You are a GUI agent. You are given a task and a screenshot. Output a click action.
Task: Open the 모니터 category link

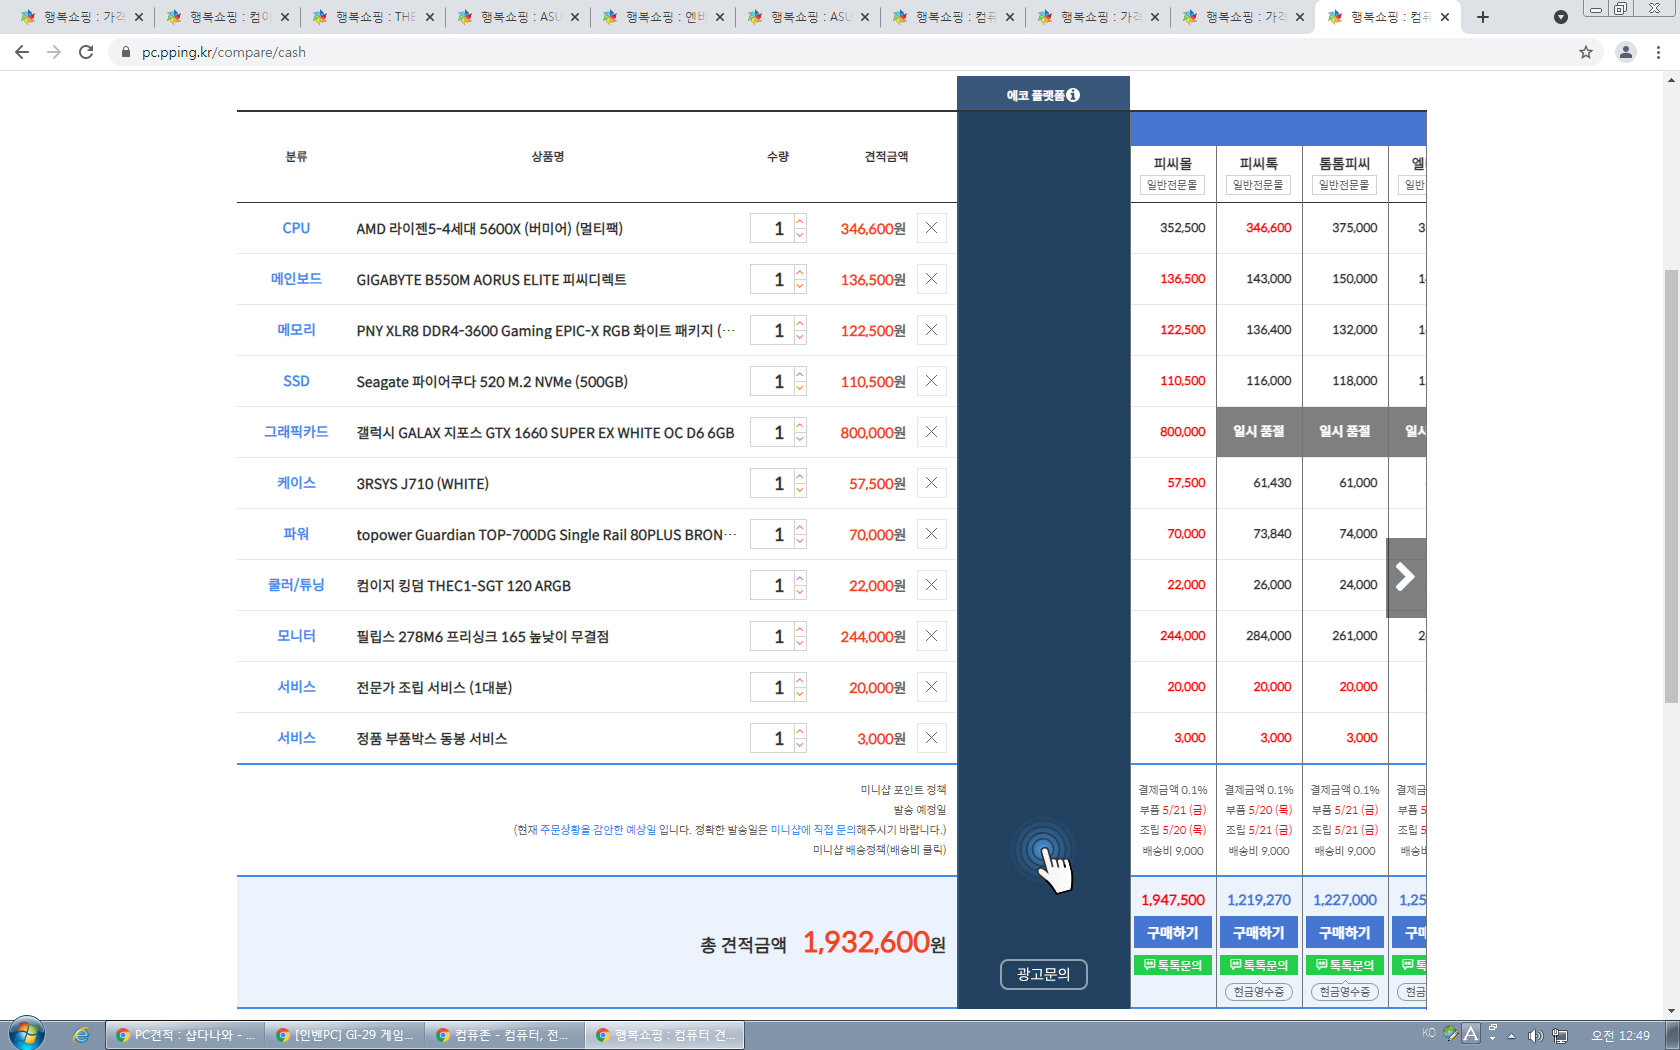[x=296, y=636]
